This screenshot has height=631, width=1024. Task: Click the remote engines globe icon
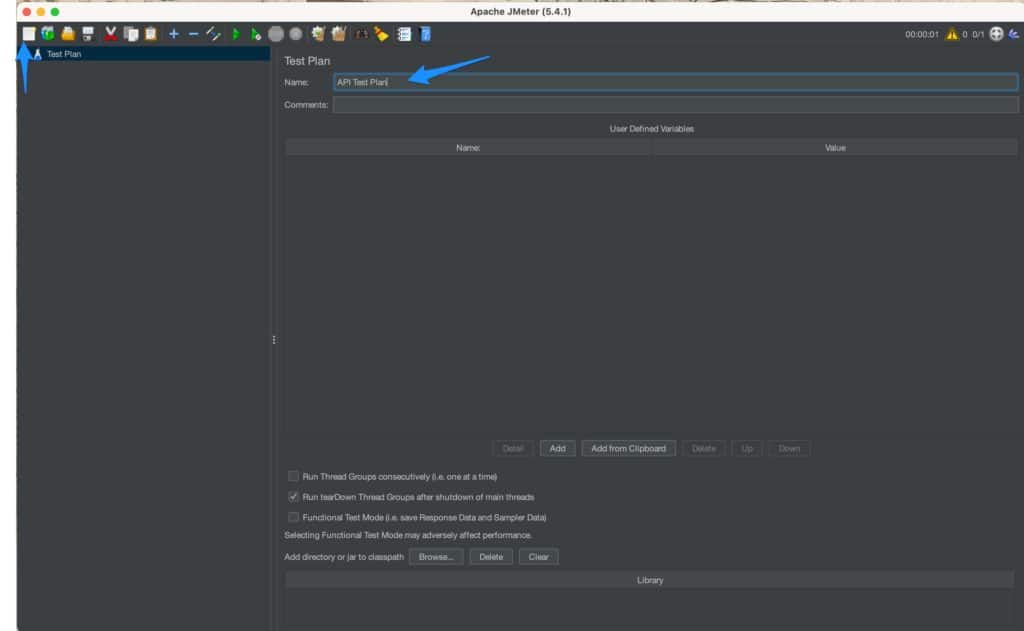(x=997, y=34)
